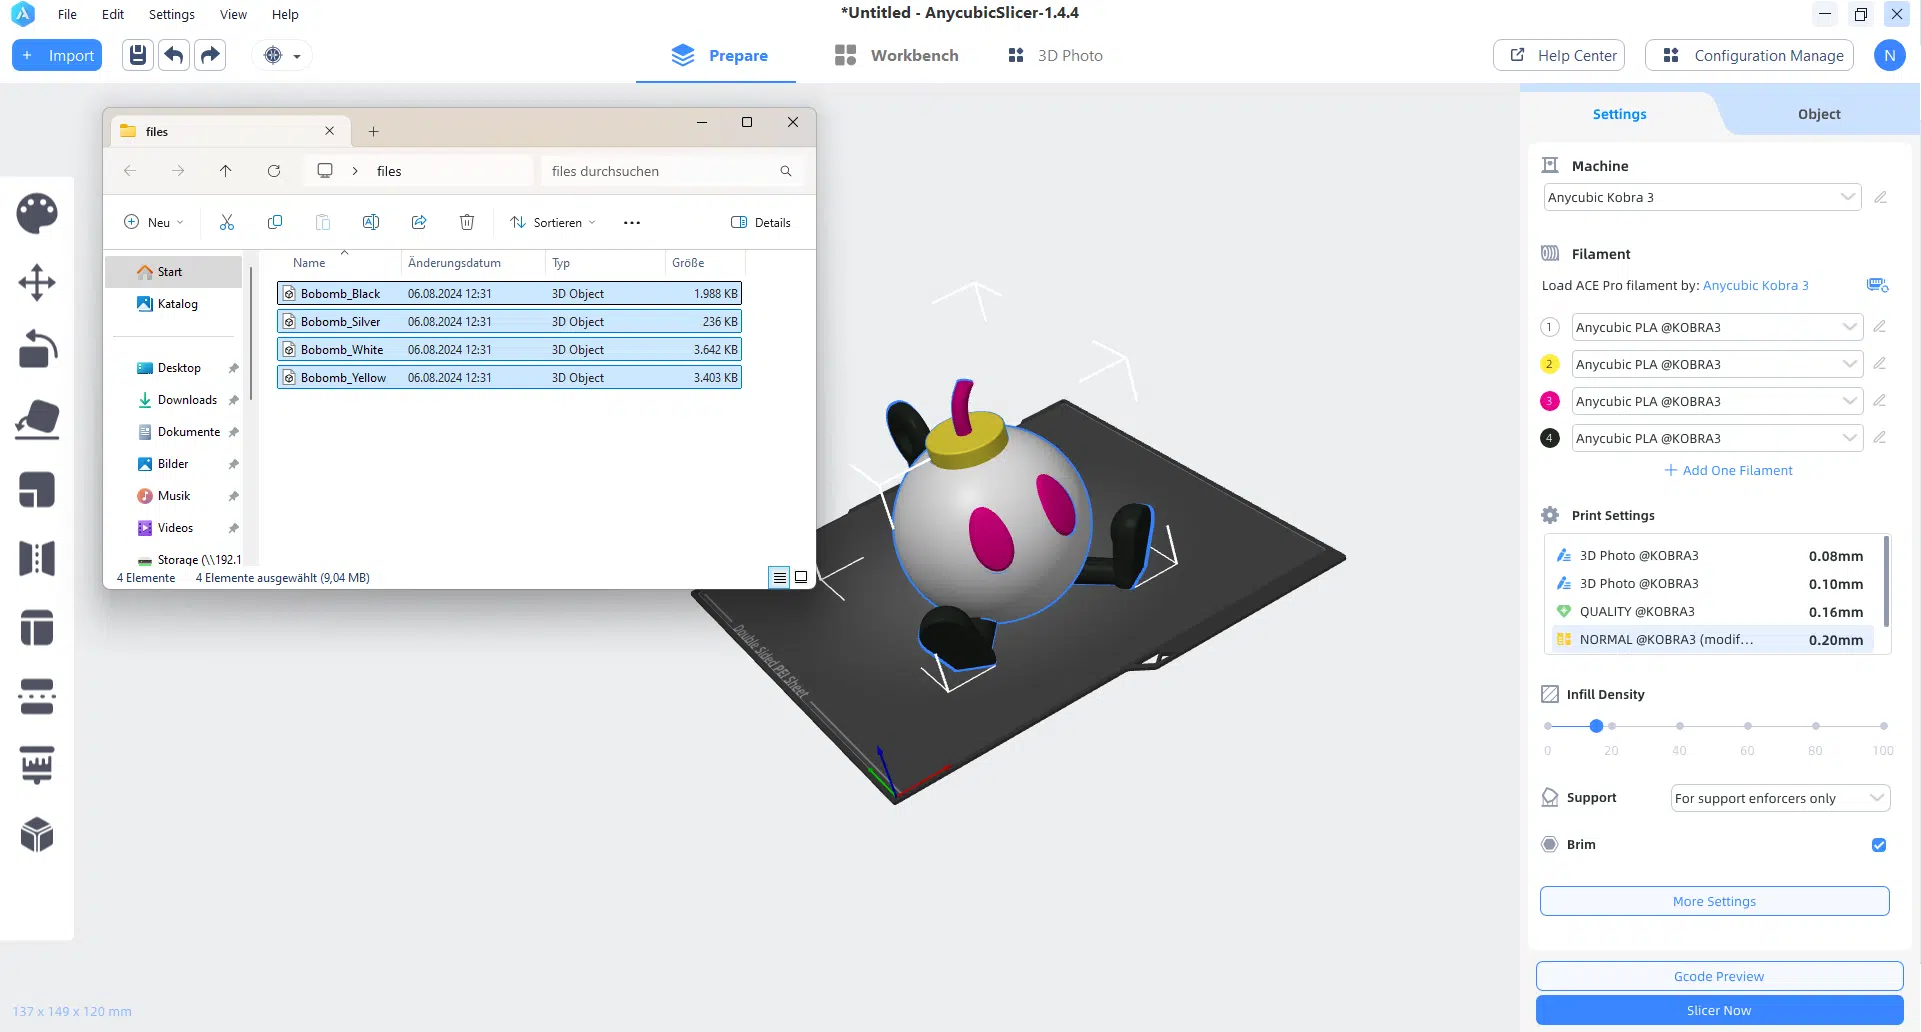Image resolution: width=1921 pixels, height=1032 pixels.
Task: Click the redo arrow icon
Action: point(210,55)
